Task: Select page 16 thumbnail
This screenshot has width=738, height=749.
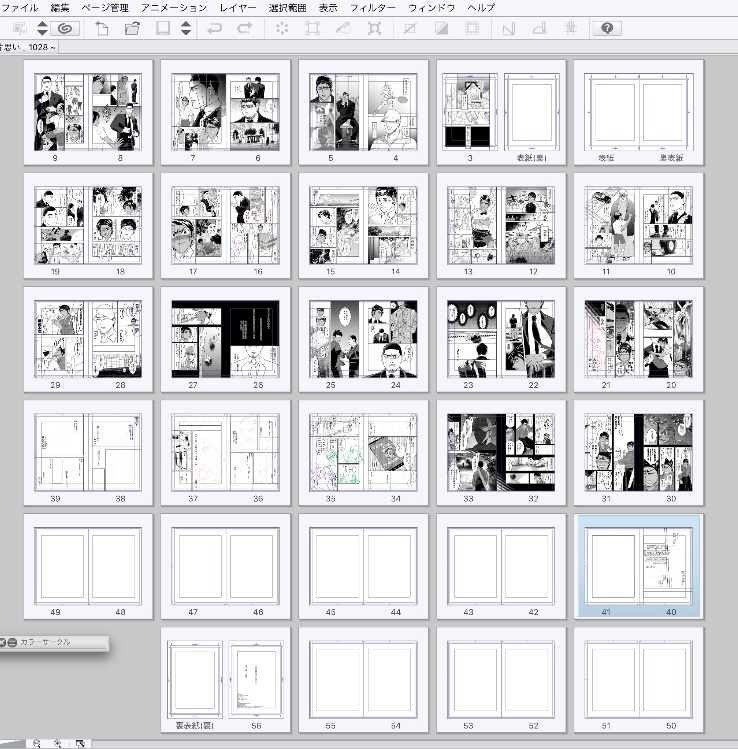Action: (x=253, y=225)
